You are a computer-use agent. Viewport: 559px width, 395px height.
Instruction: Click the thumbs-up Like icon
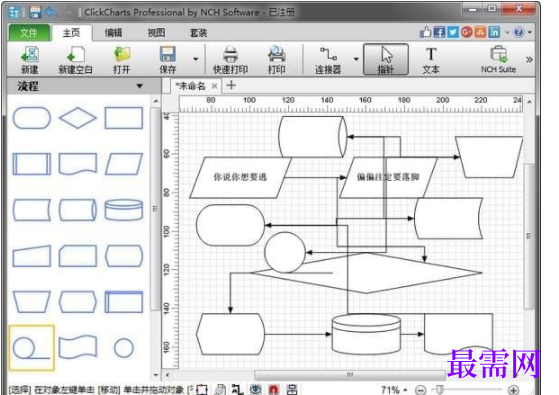click(425, 32)
